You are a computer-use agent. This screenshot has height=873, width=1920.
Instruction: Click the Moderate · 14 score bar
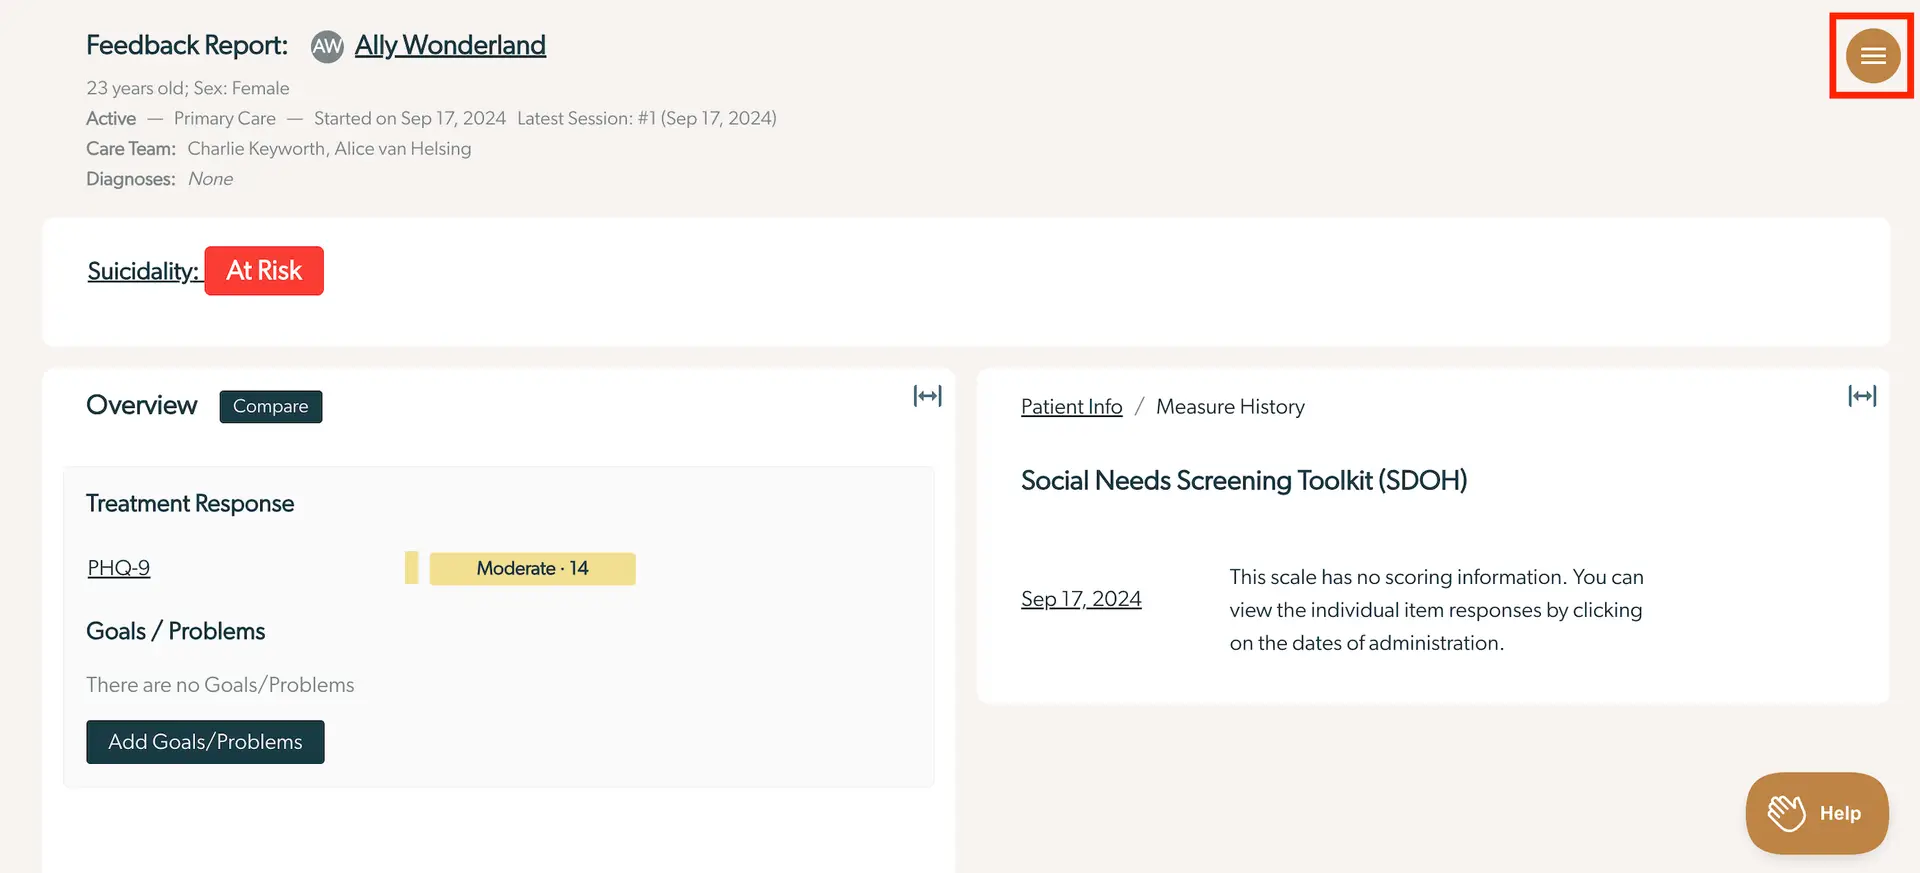pos(532,568)
